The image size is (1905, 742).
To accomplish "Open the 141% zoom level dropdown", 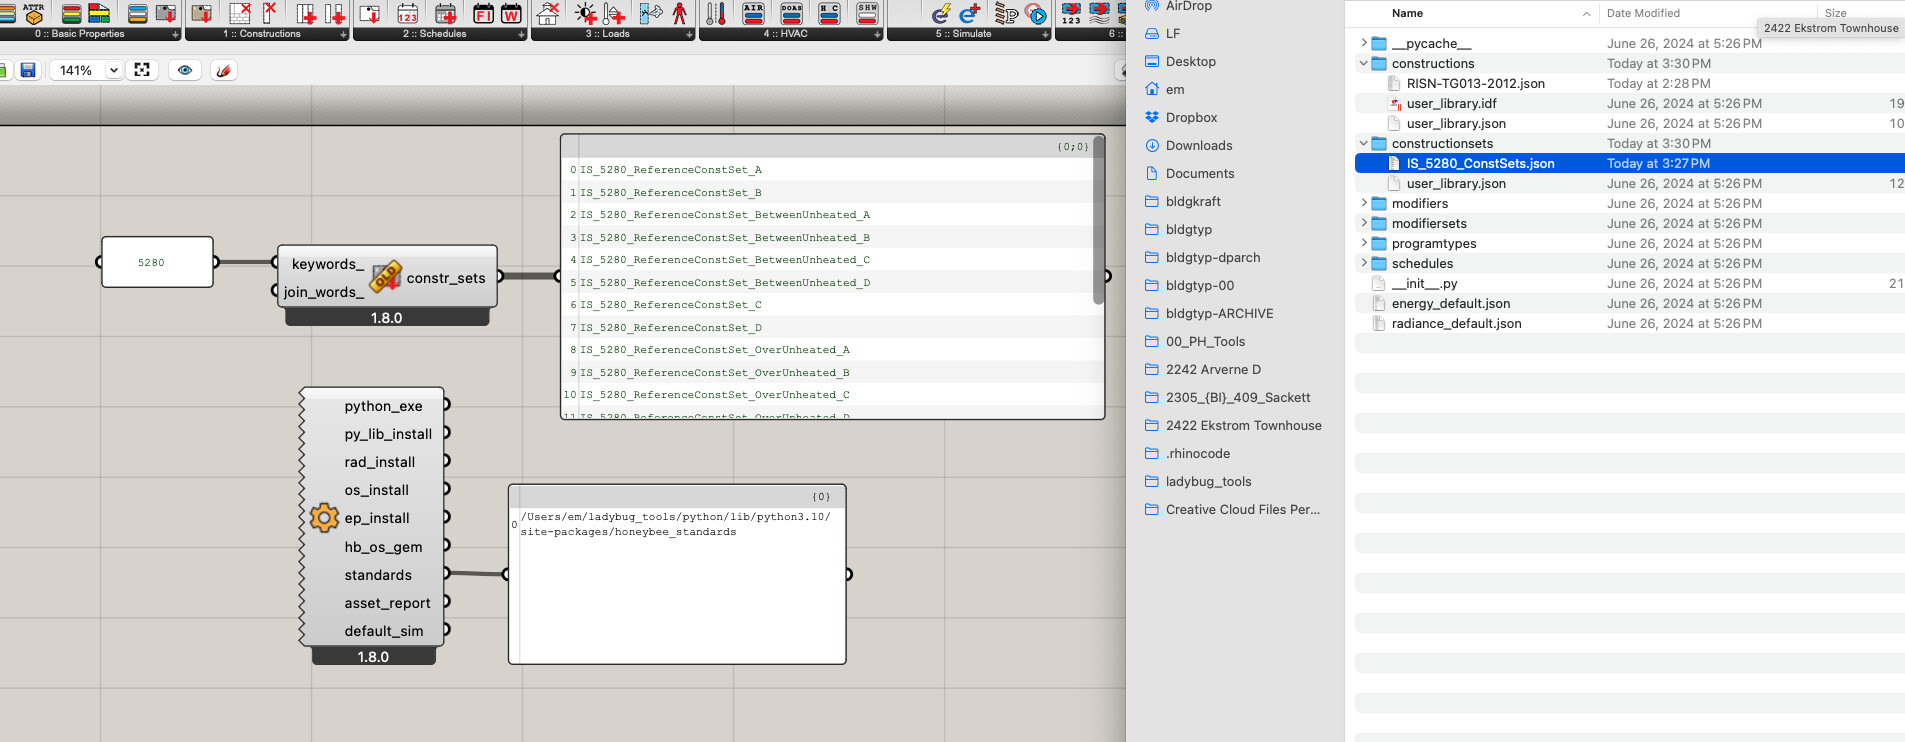I will point(114,70).
